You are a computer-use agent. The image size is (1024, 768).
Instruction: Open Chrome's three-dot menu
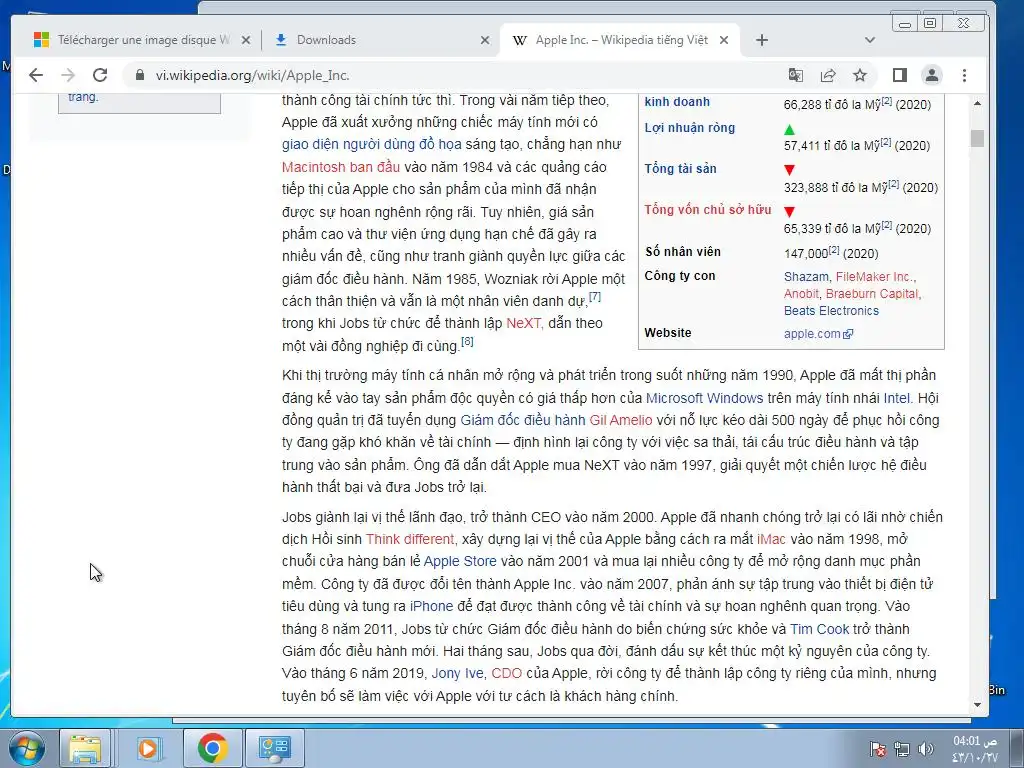965,76
